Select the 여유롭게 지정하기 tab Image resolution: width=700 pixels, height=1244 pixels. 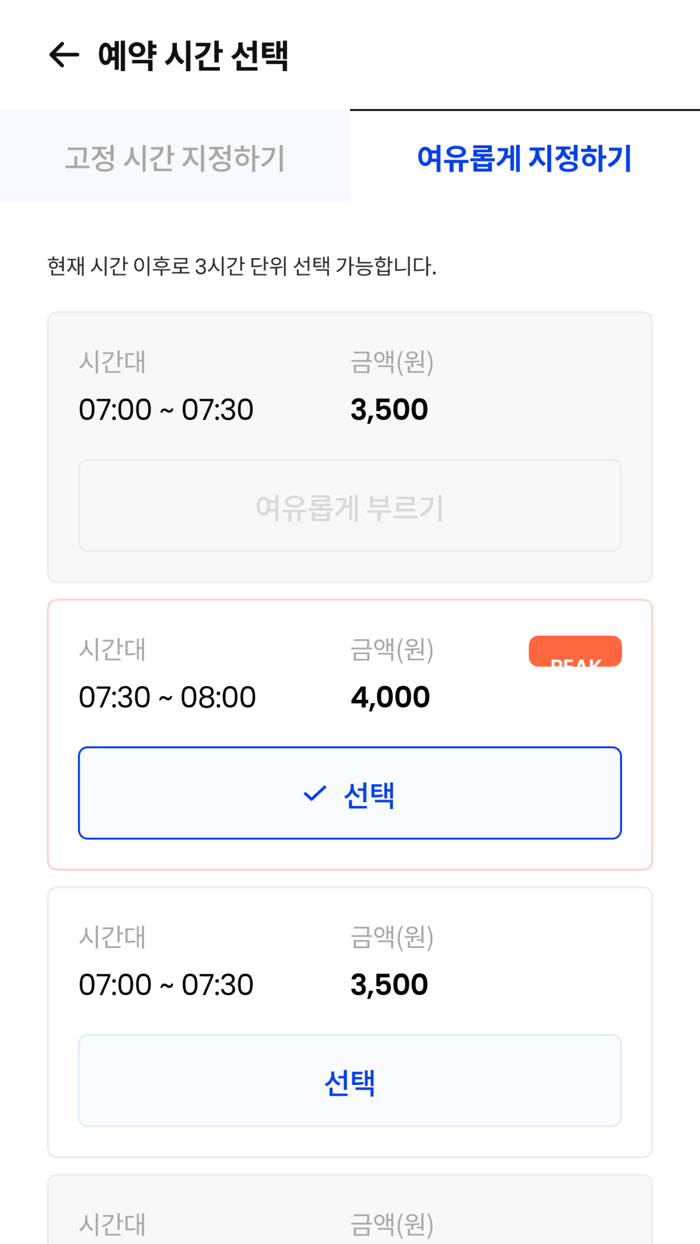coord(524,158)
